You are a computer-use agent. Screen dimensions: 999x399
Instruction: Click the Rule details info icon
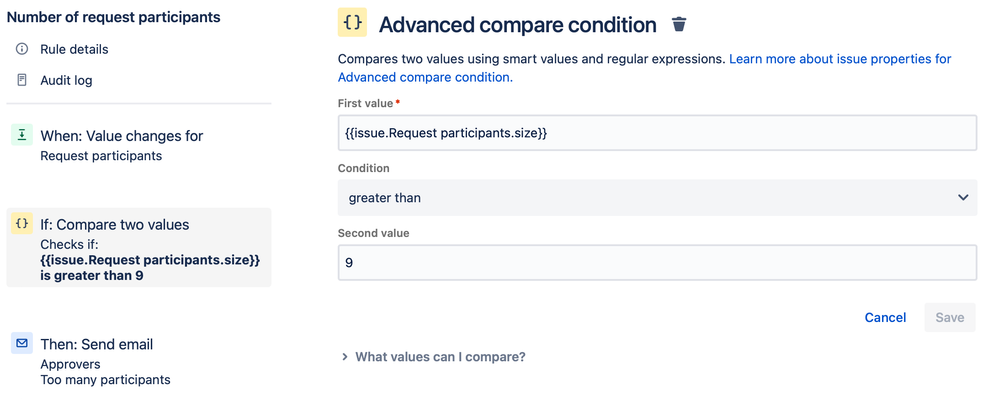22,49
